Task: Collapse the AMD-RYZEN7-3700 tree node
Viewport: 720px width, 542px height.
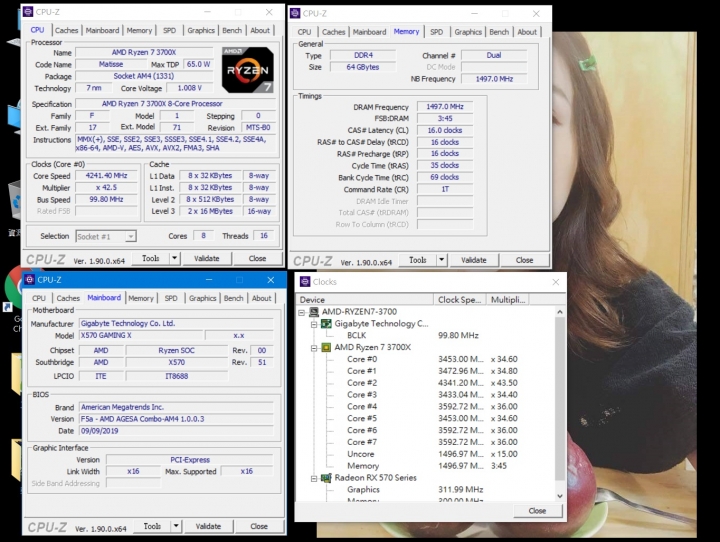Action: [x=302, y=312]
